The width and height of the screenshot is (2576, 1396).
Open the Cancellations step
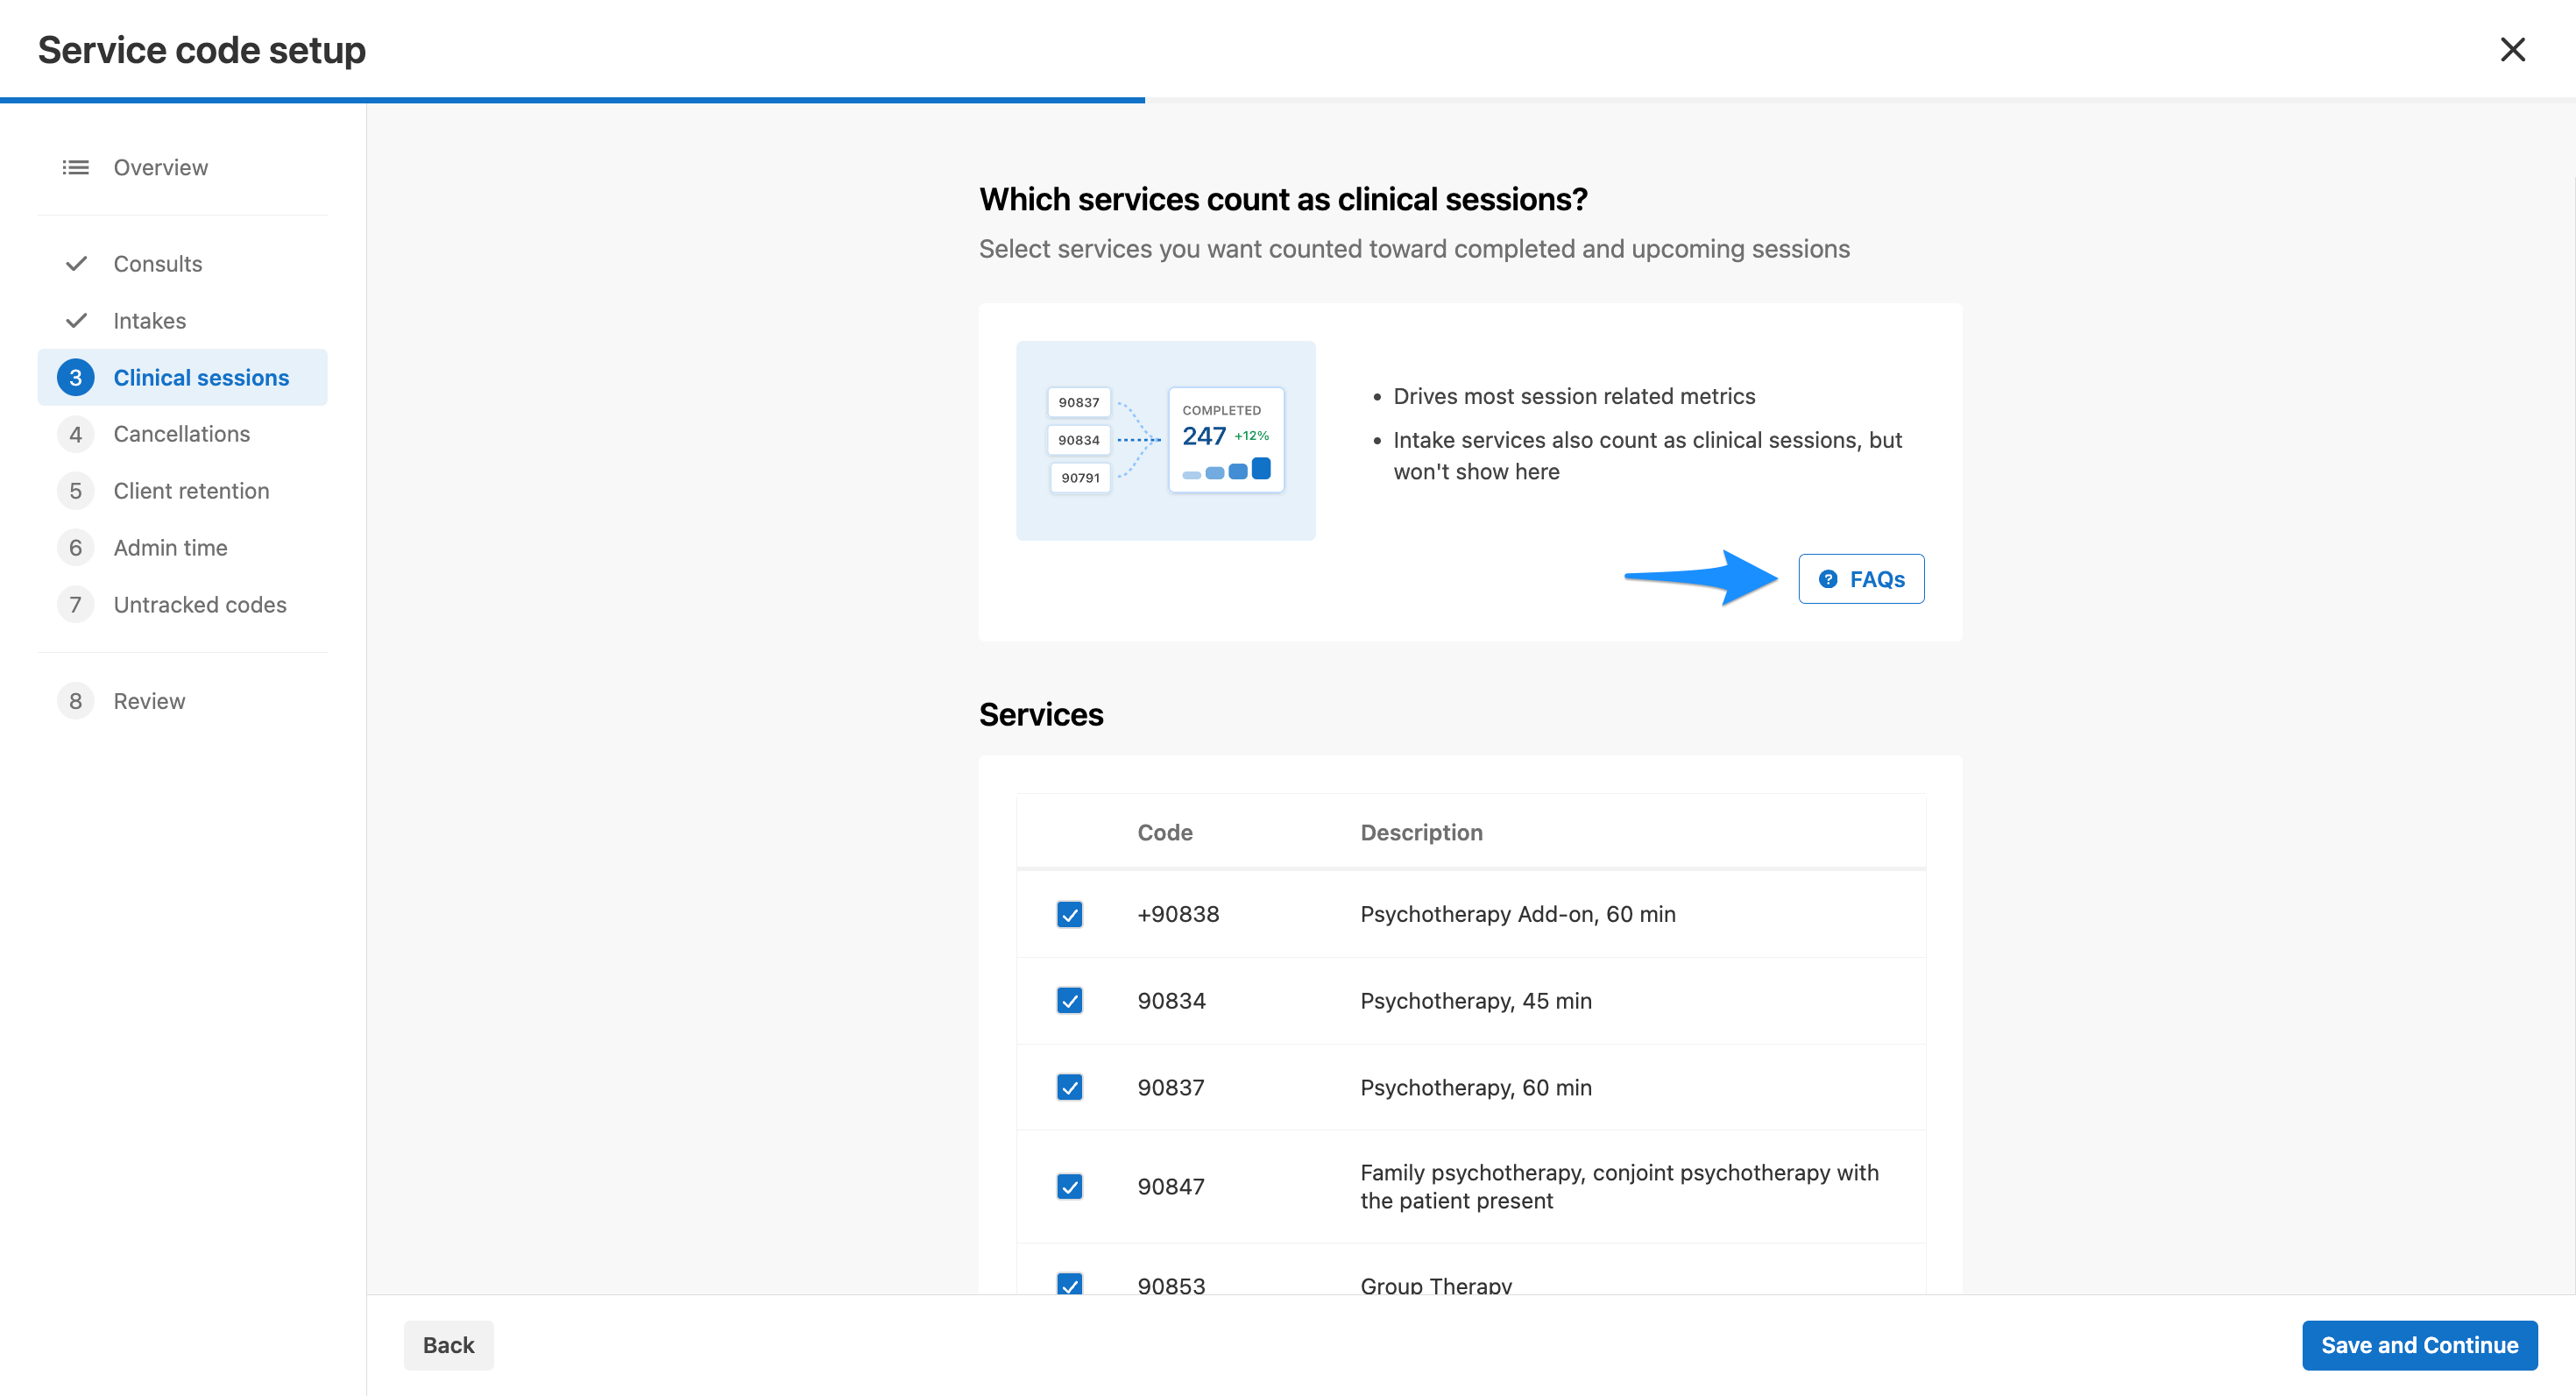pos(182,434)
